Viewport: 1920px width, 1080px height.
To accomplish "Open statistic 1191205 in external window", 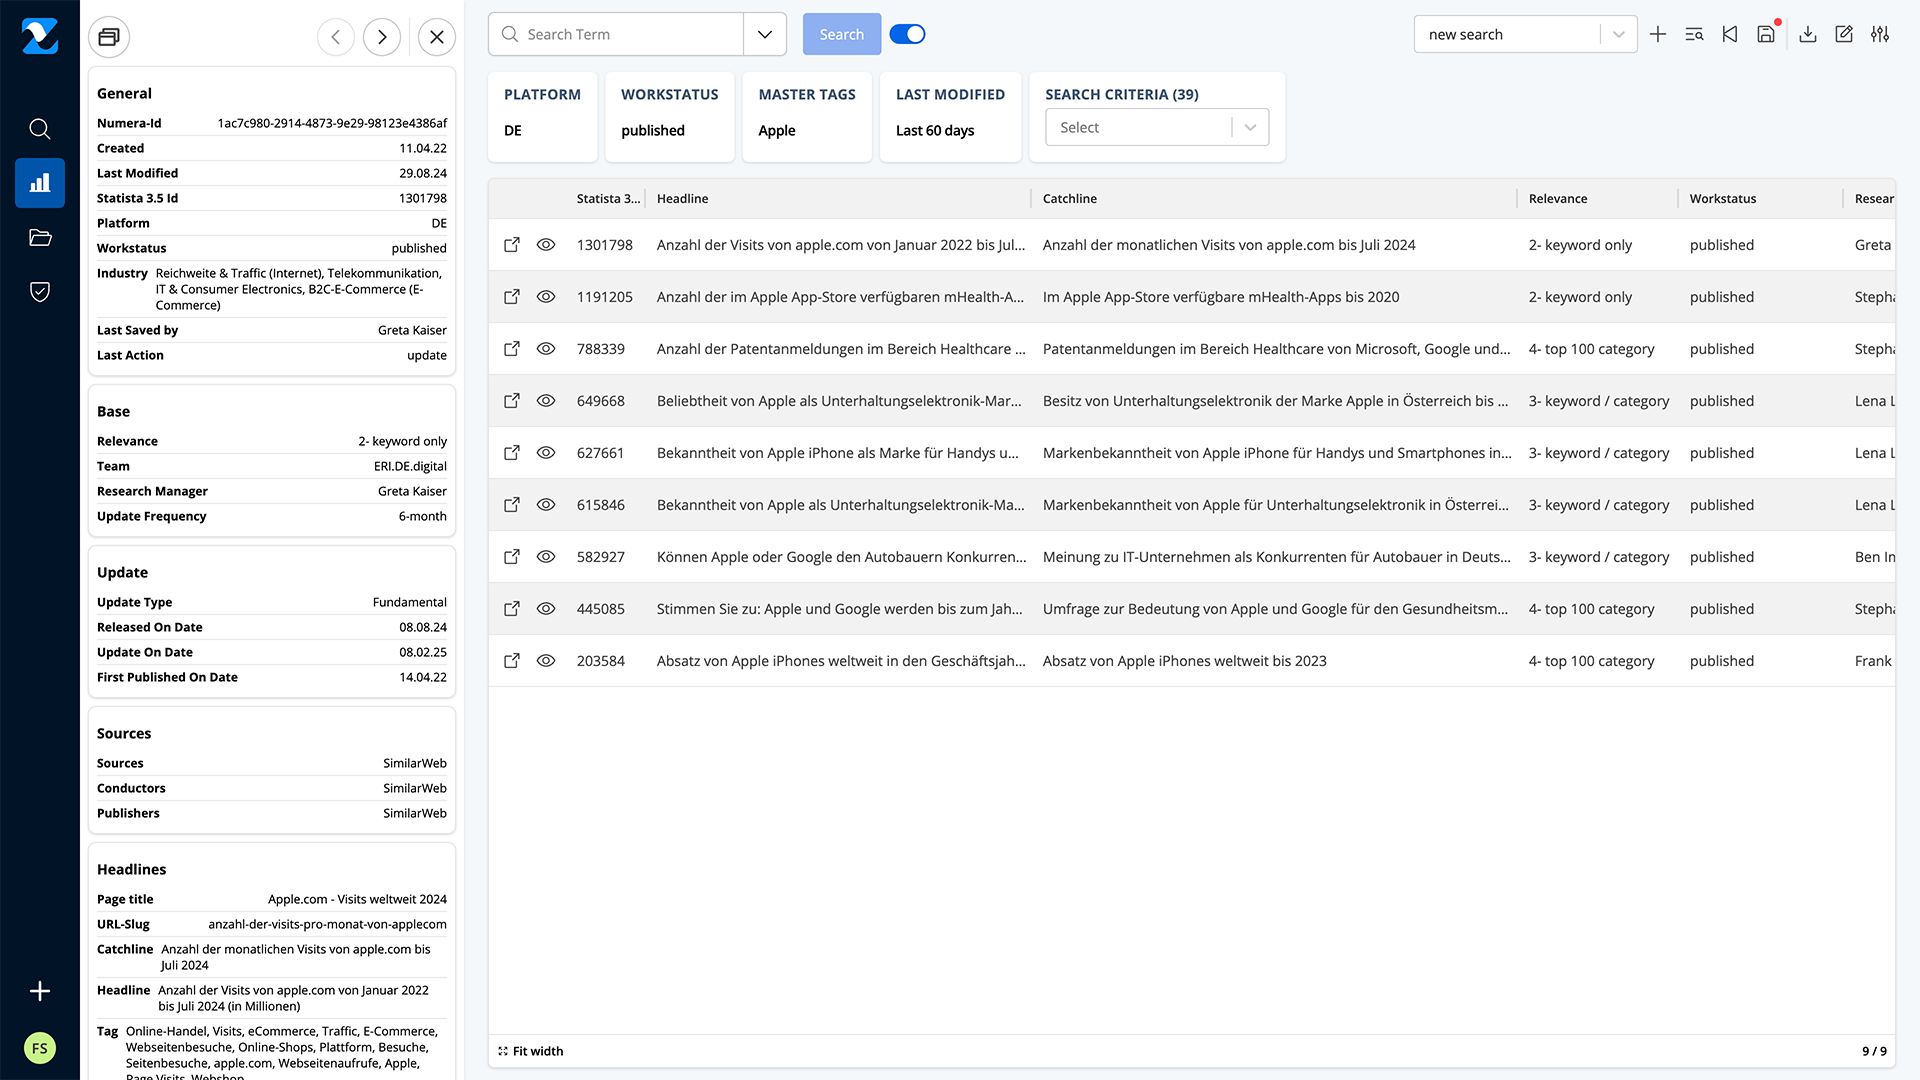I will point(512,297).
